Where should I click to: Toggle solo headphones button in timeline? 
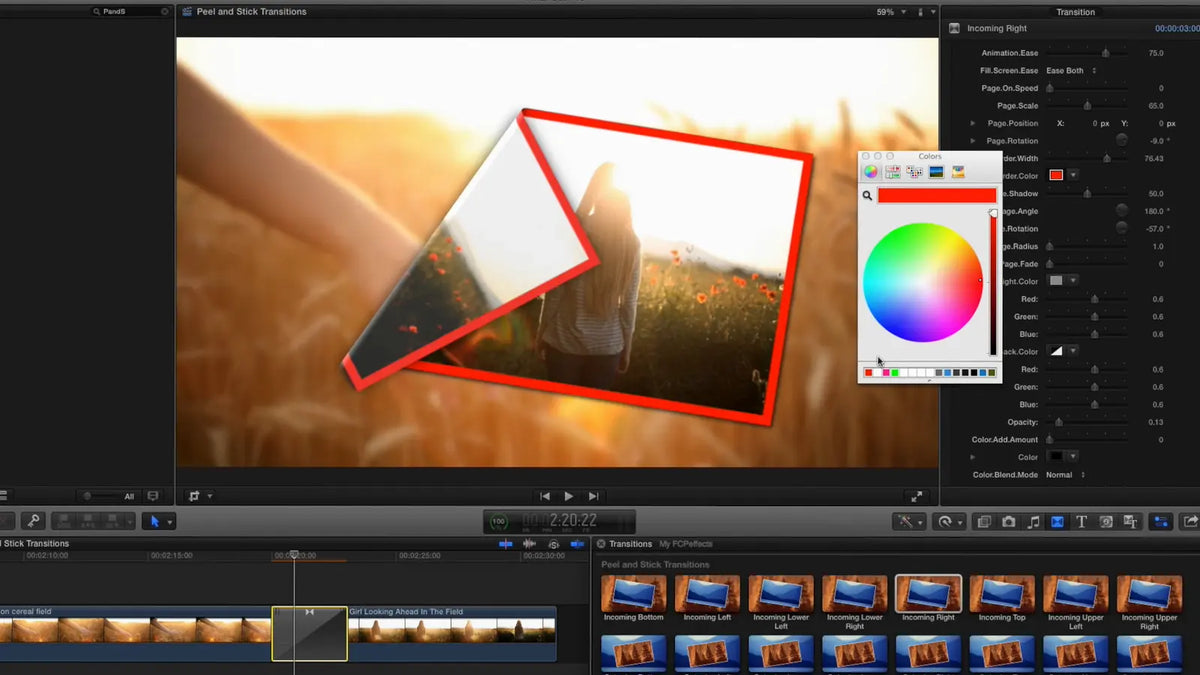[x=553, y=544]
